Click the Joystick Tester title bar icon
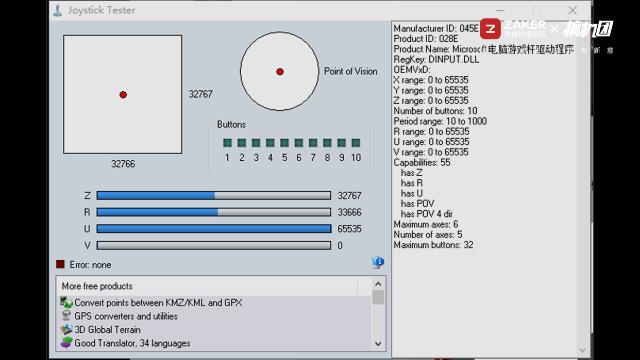 coord(58,10)
